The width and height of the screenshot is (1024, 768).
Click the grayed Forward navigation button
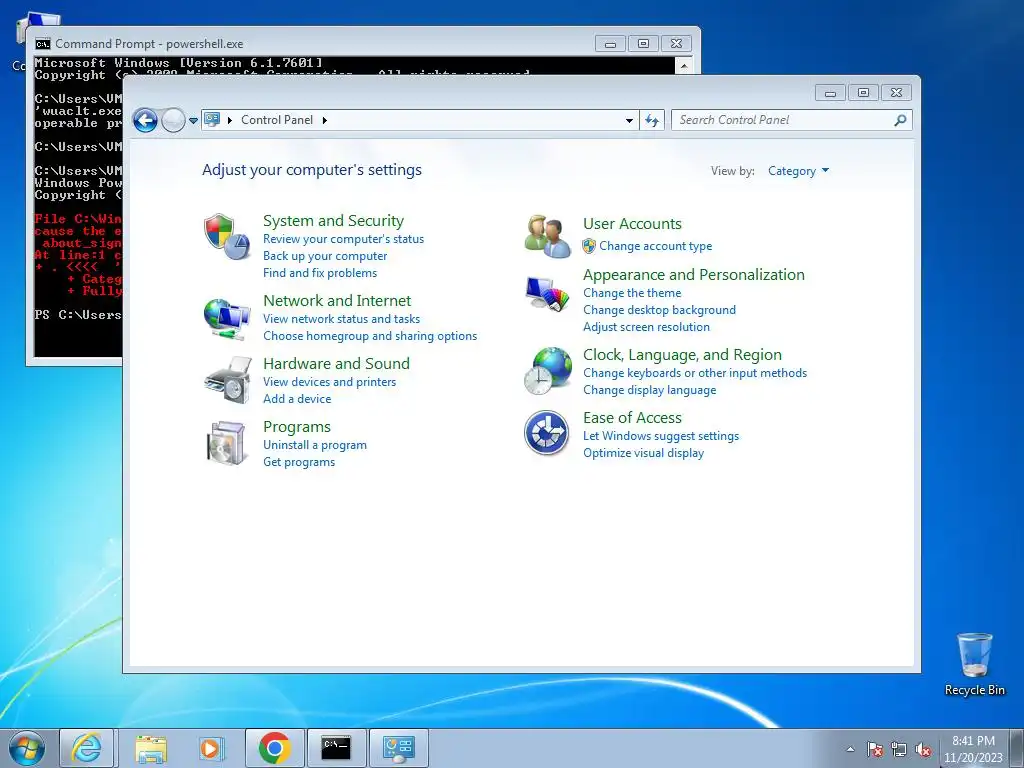(x=173, y=120)
